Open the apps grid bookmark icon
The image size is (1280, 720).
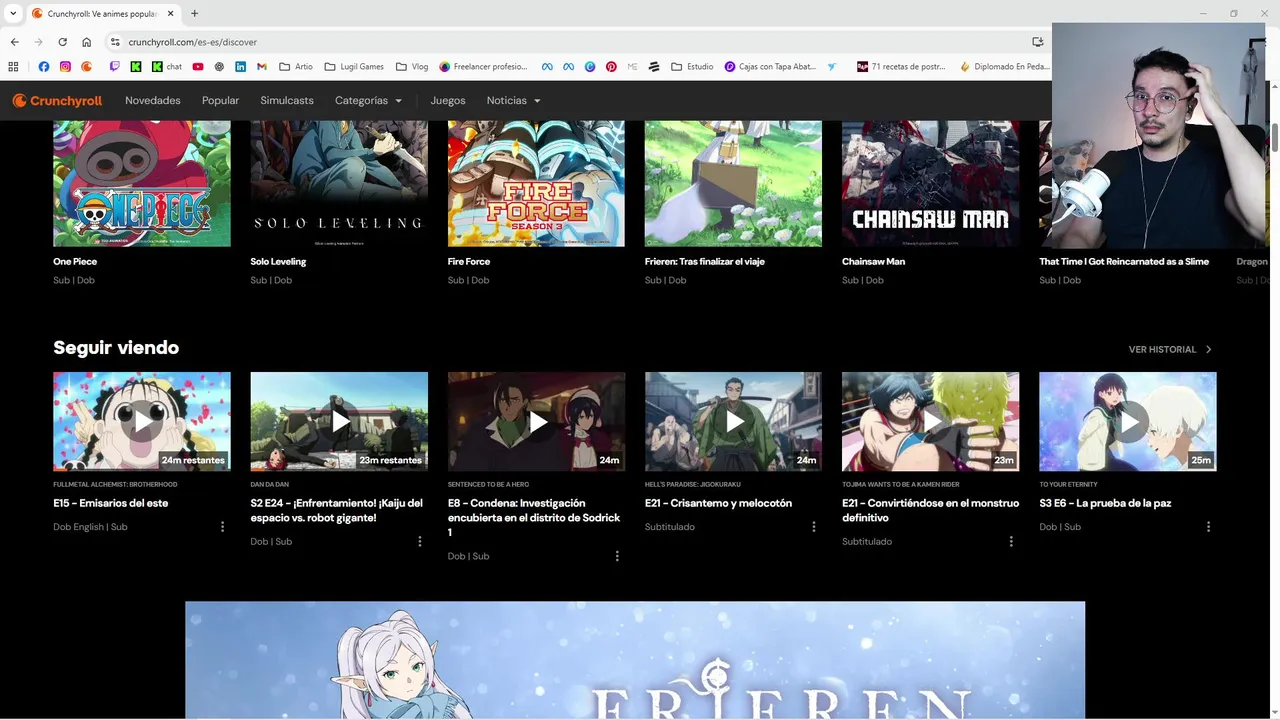[13, 67]
